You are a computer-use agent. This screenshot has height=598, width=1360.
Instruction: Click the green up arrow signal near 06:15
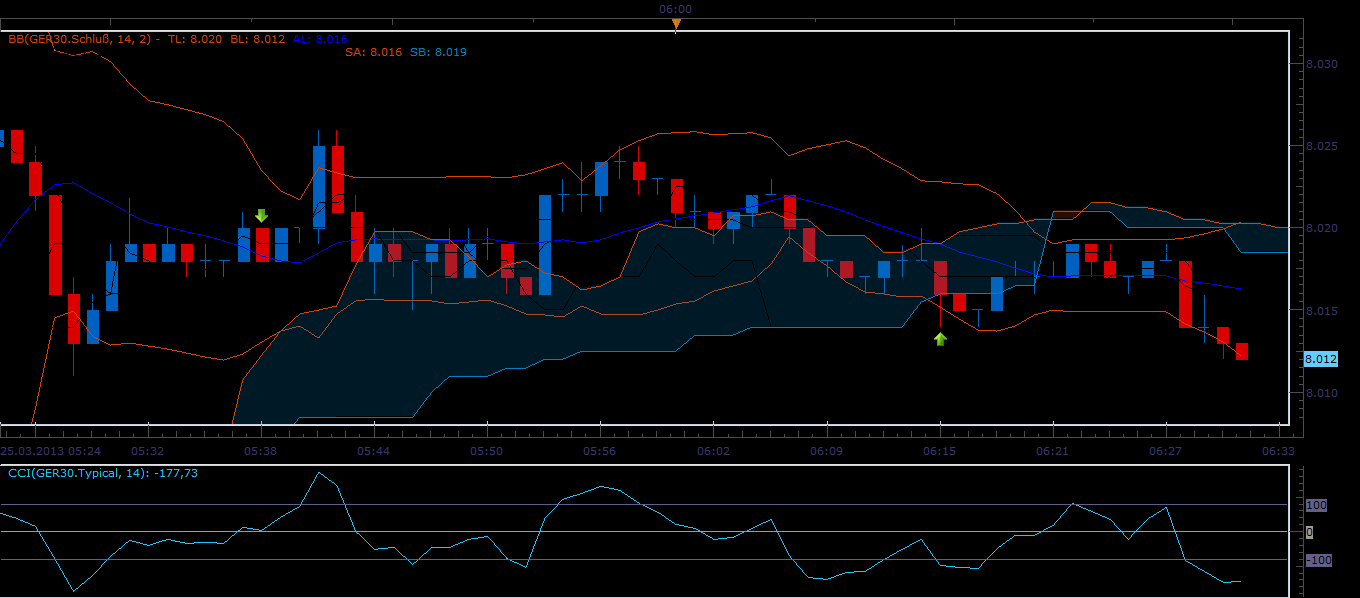940,339
